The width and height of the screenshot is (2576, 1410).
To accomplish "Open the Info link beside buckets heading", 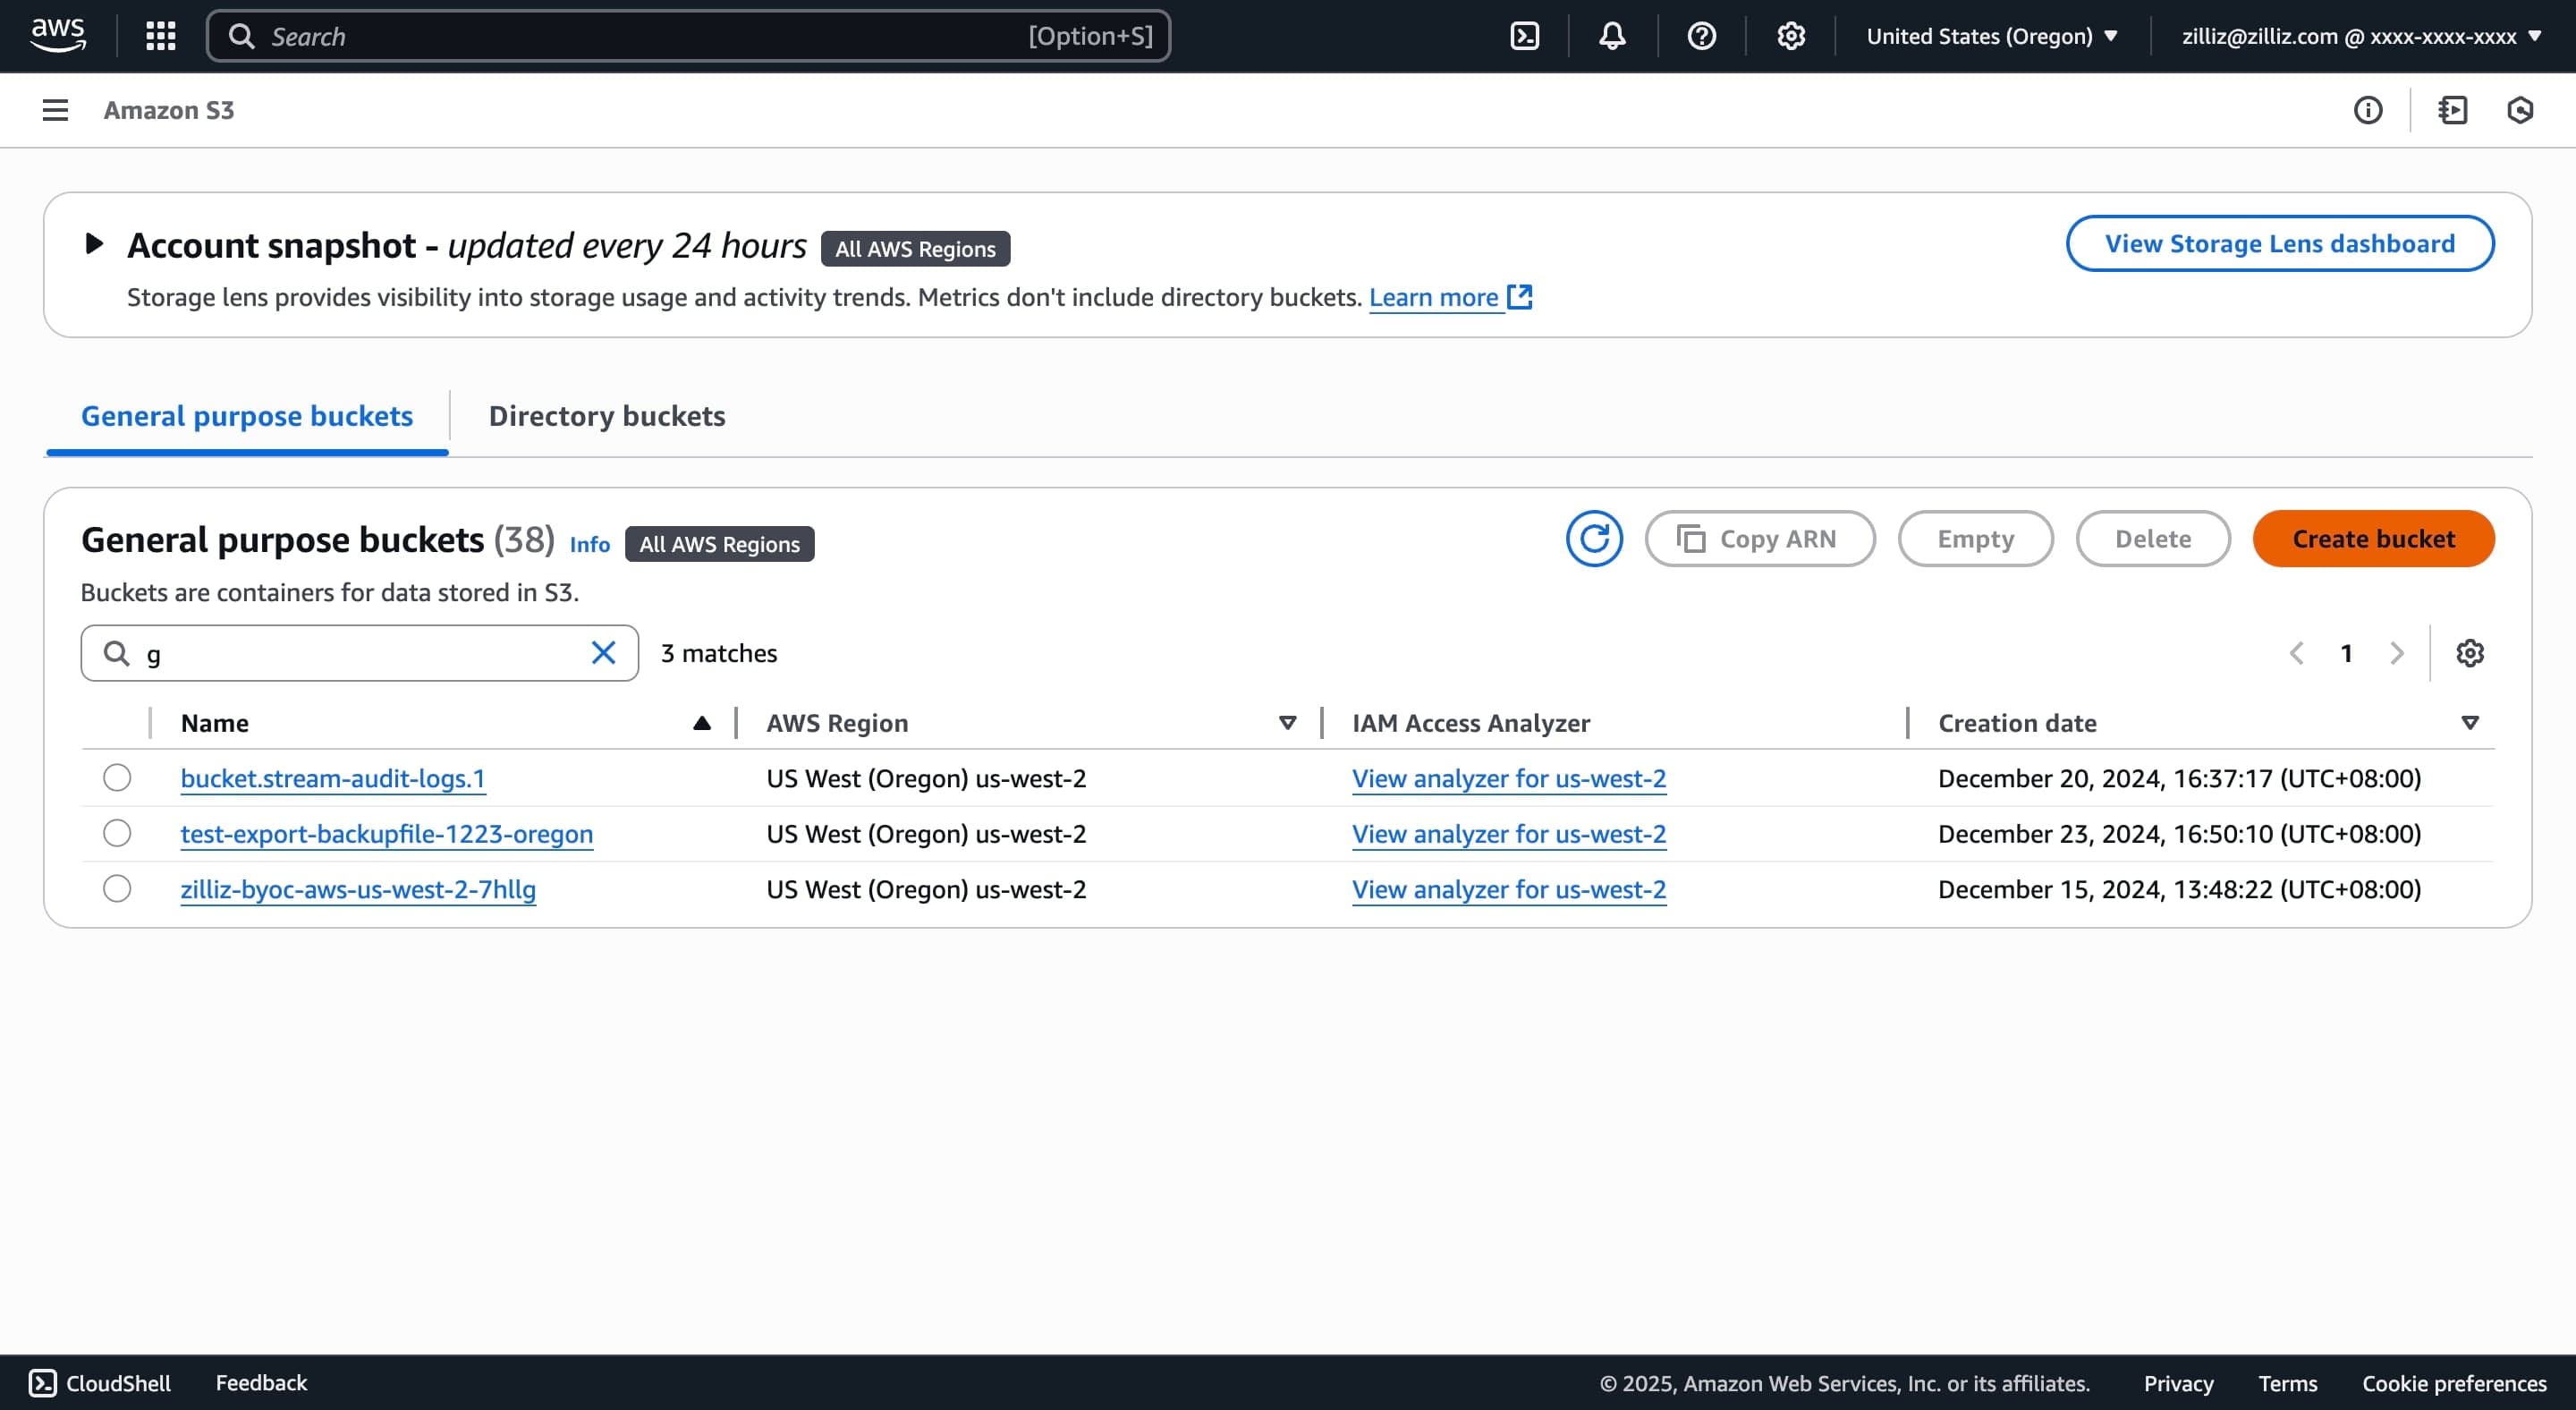I will [x=590, y=544].
